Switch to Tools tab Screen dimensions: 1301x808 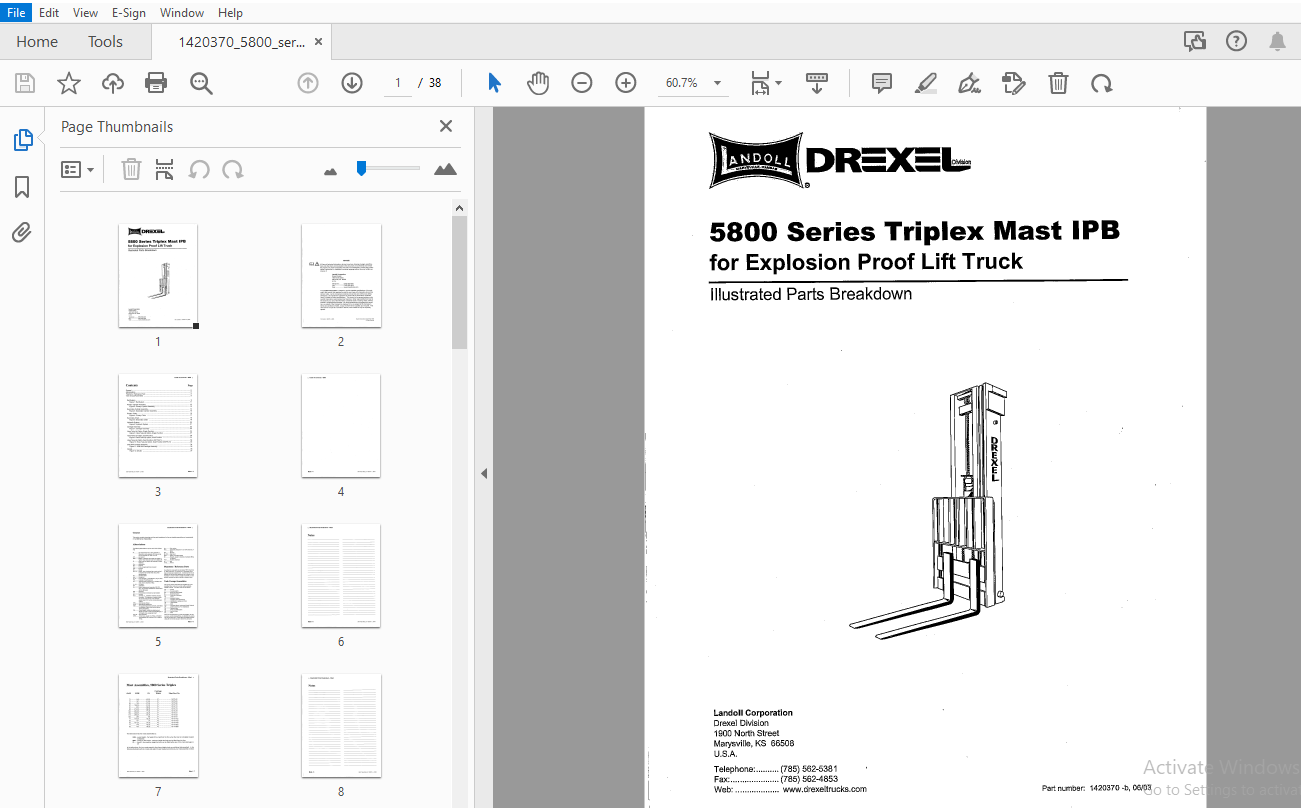coord(105,42)
